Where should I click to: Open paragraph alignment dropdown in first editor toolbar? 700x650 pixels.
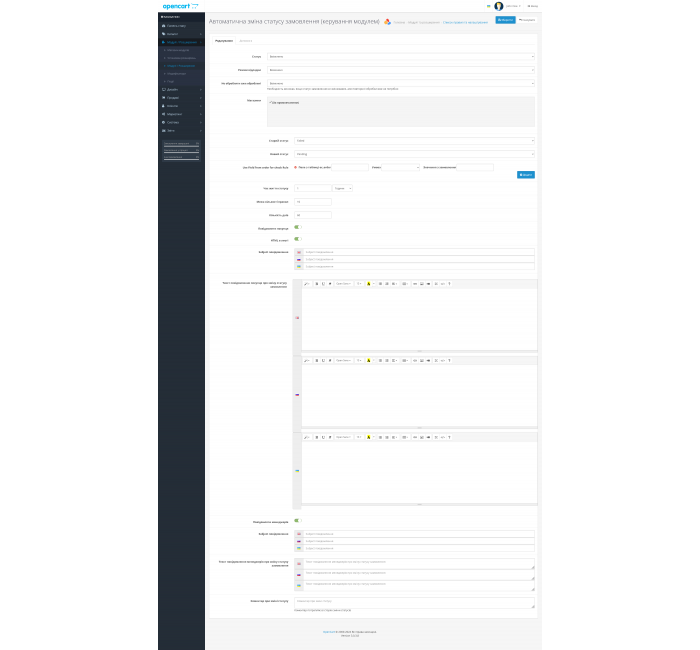(395, 284)
